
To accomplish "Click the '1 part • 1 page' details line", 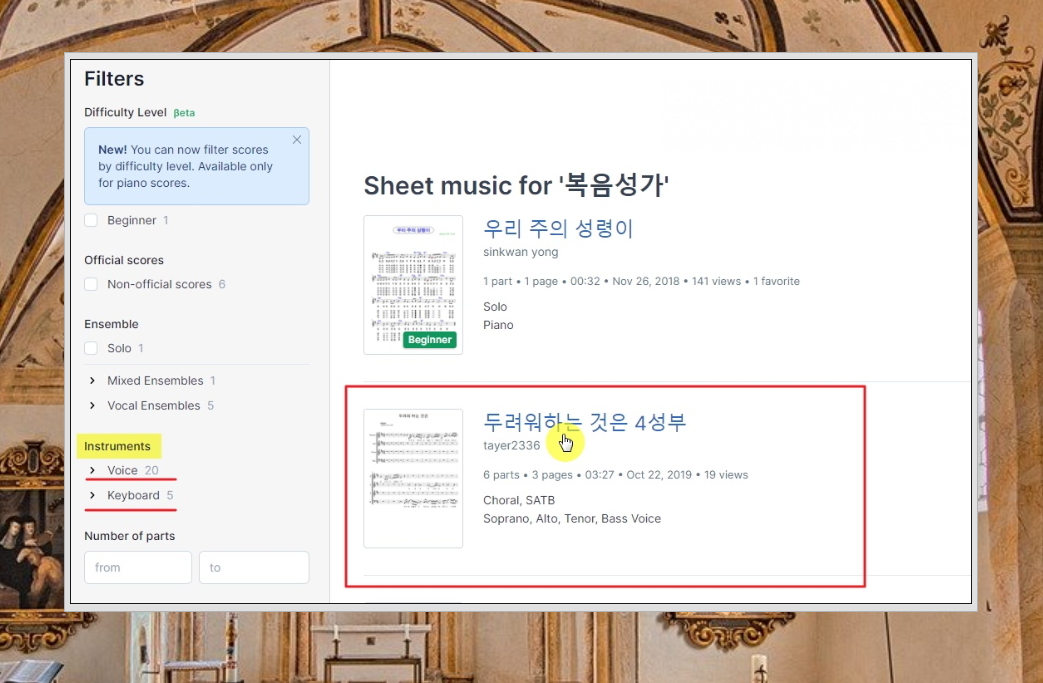I will point(641,281).
